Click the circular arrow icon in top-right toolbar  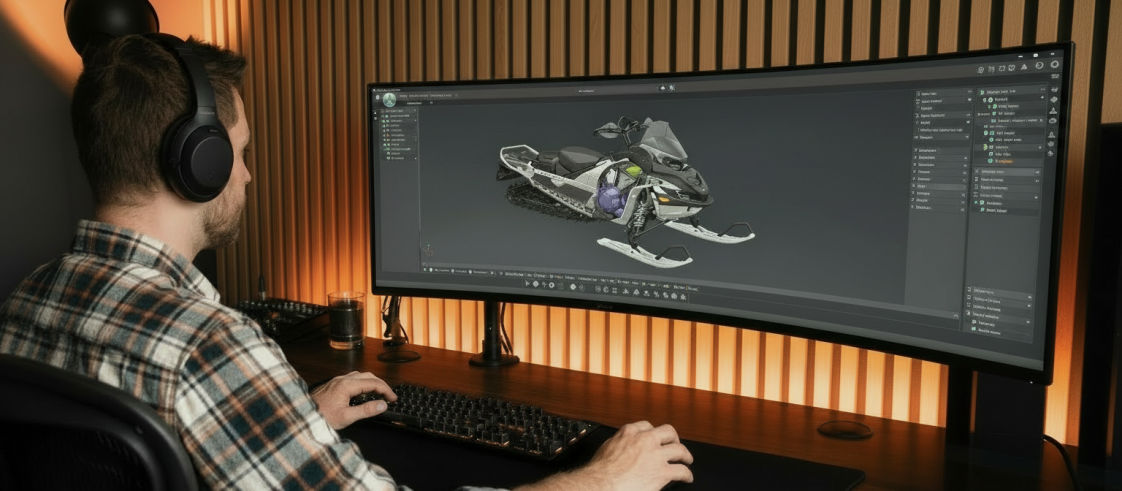coord(1040,65)
